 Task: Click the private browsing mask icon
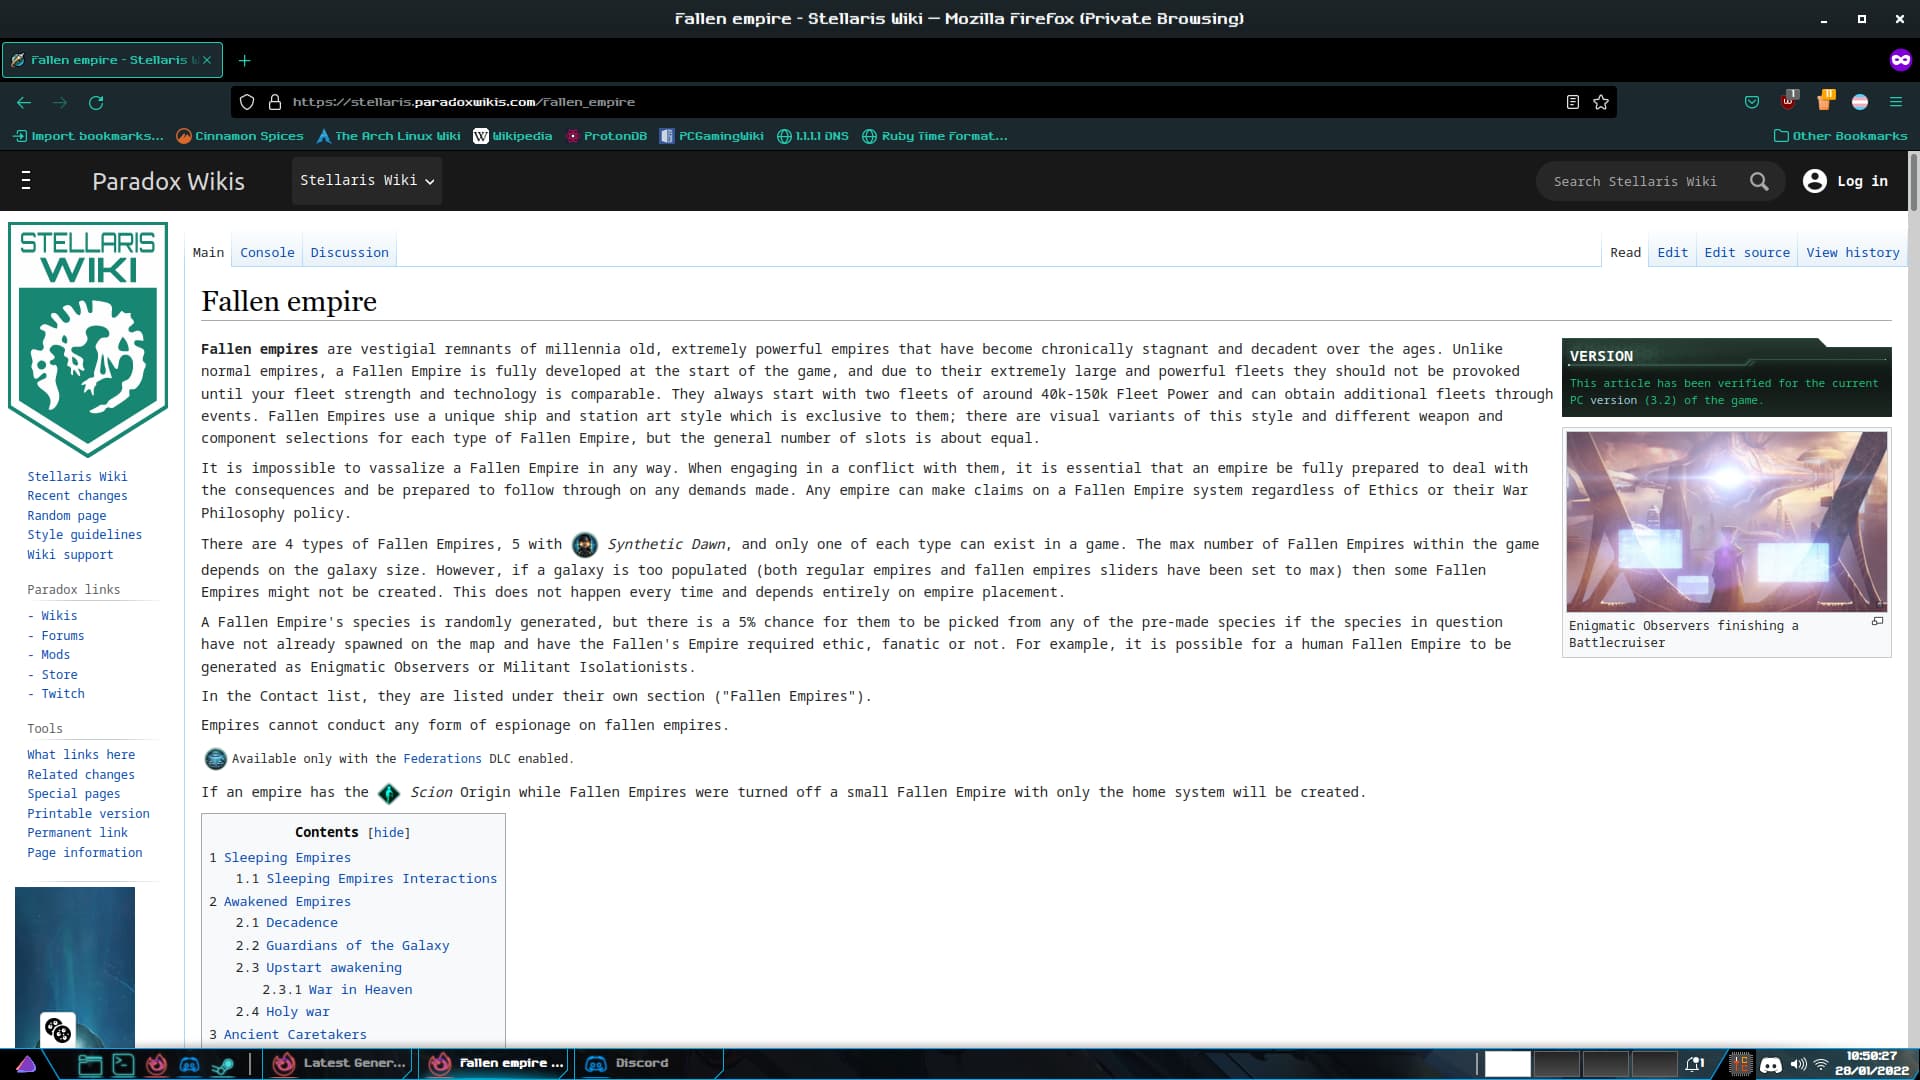pyautogui.click(x=1900, y=60)
